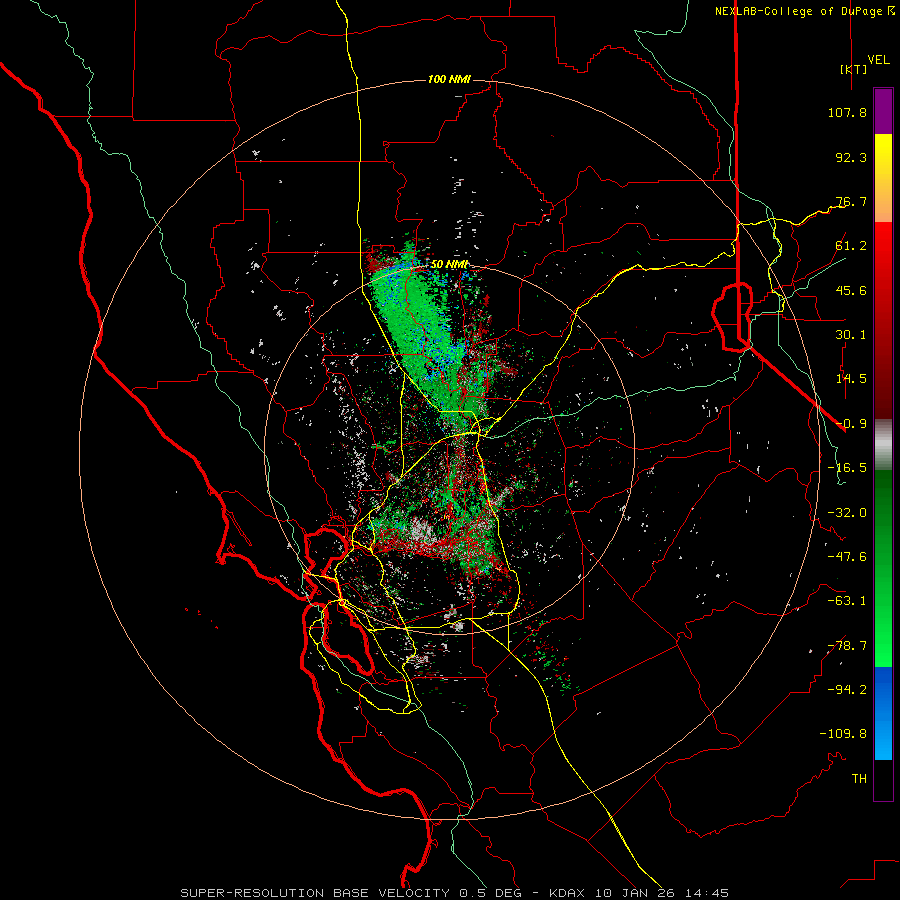The height and width of the screenshot is (900, 900).
Task: Click the 100 NMI range ring label
Action: click(449, 79)
